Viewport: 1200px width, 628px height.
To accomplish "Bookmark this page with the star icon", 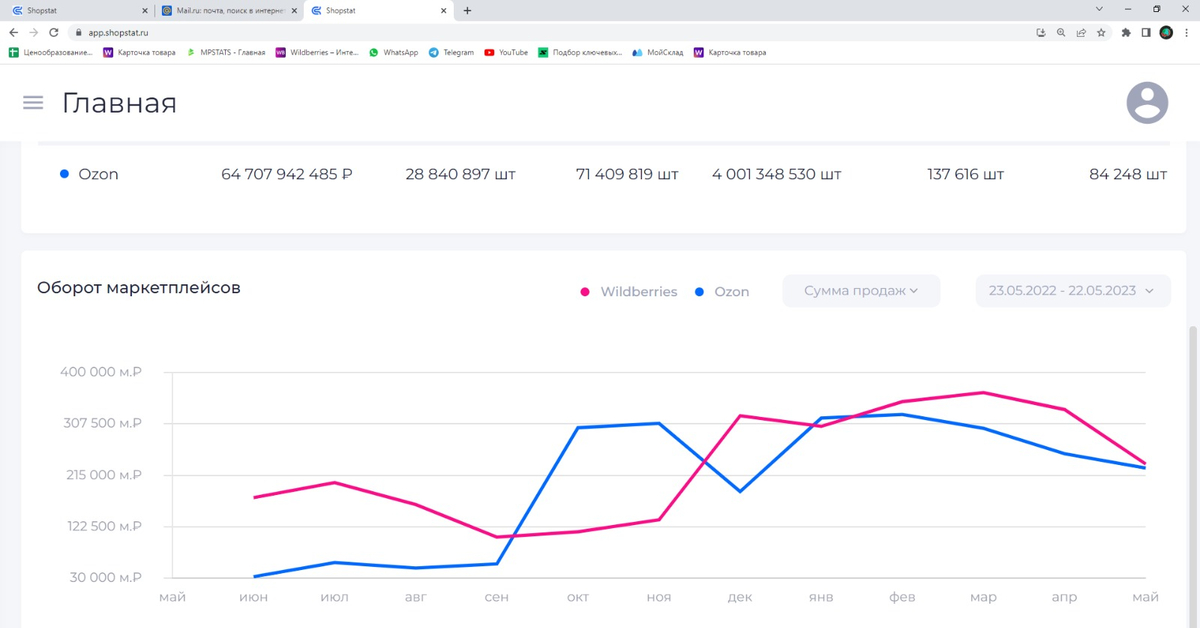I will tap(1101, 32).
